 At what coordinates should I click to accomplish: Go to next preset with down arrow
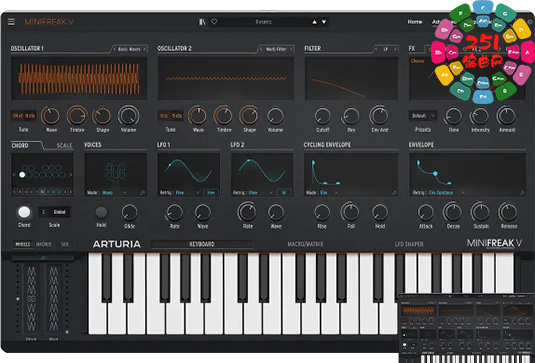coord(324,22)
